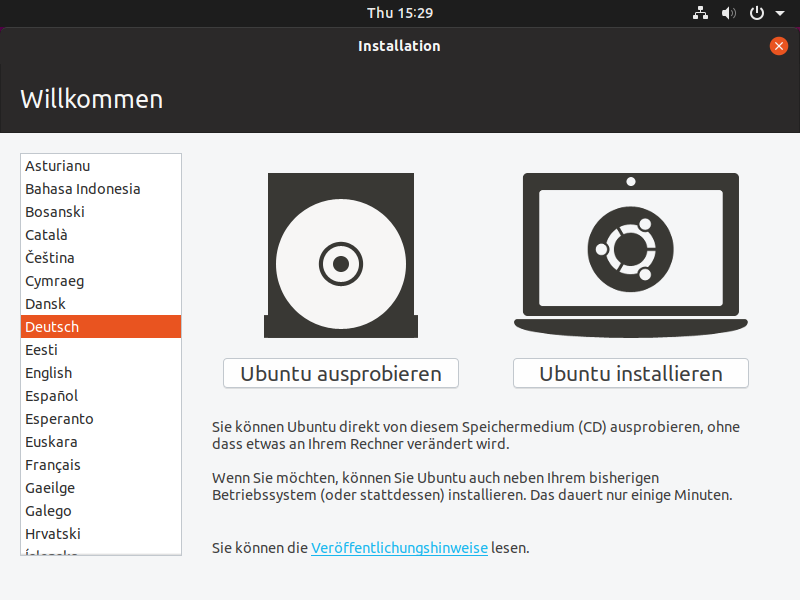This screenshot has width=800, height=600.
Task: Choose Esperanto from the list
Action: click(101, 418)
